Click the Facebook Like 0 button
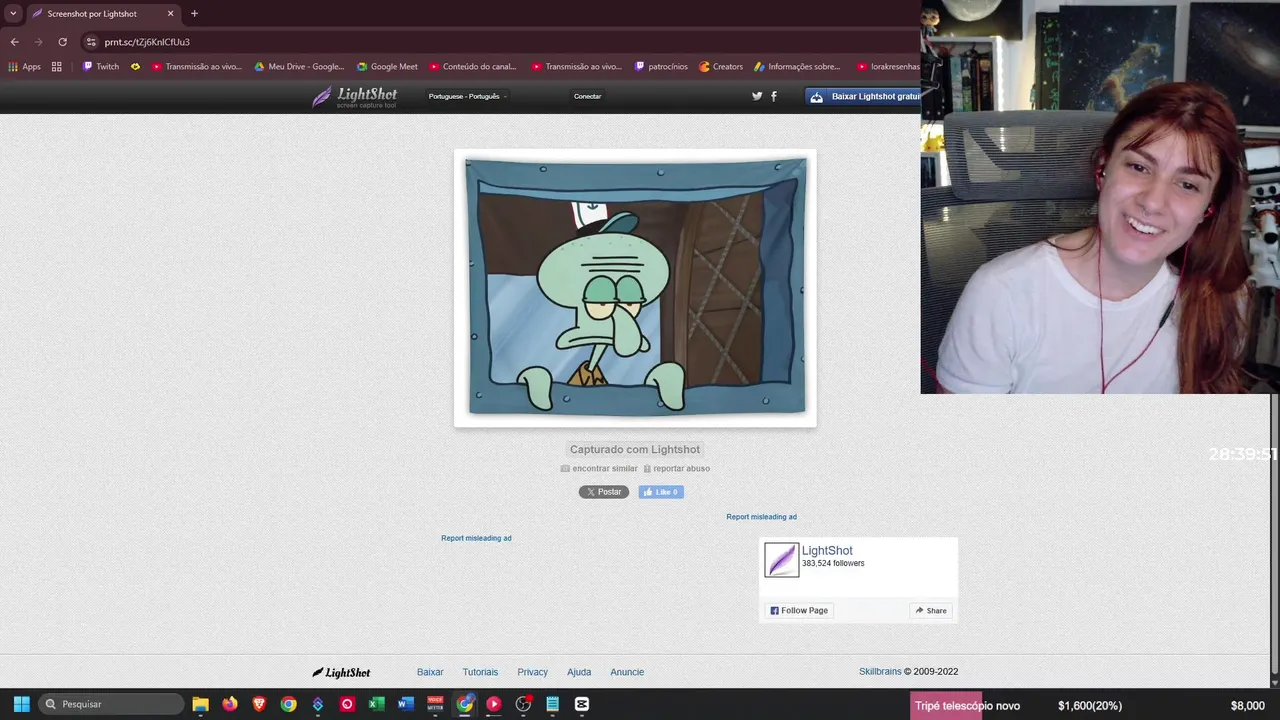 pyautogui.click(x=661, y=492)
